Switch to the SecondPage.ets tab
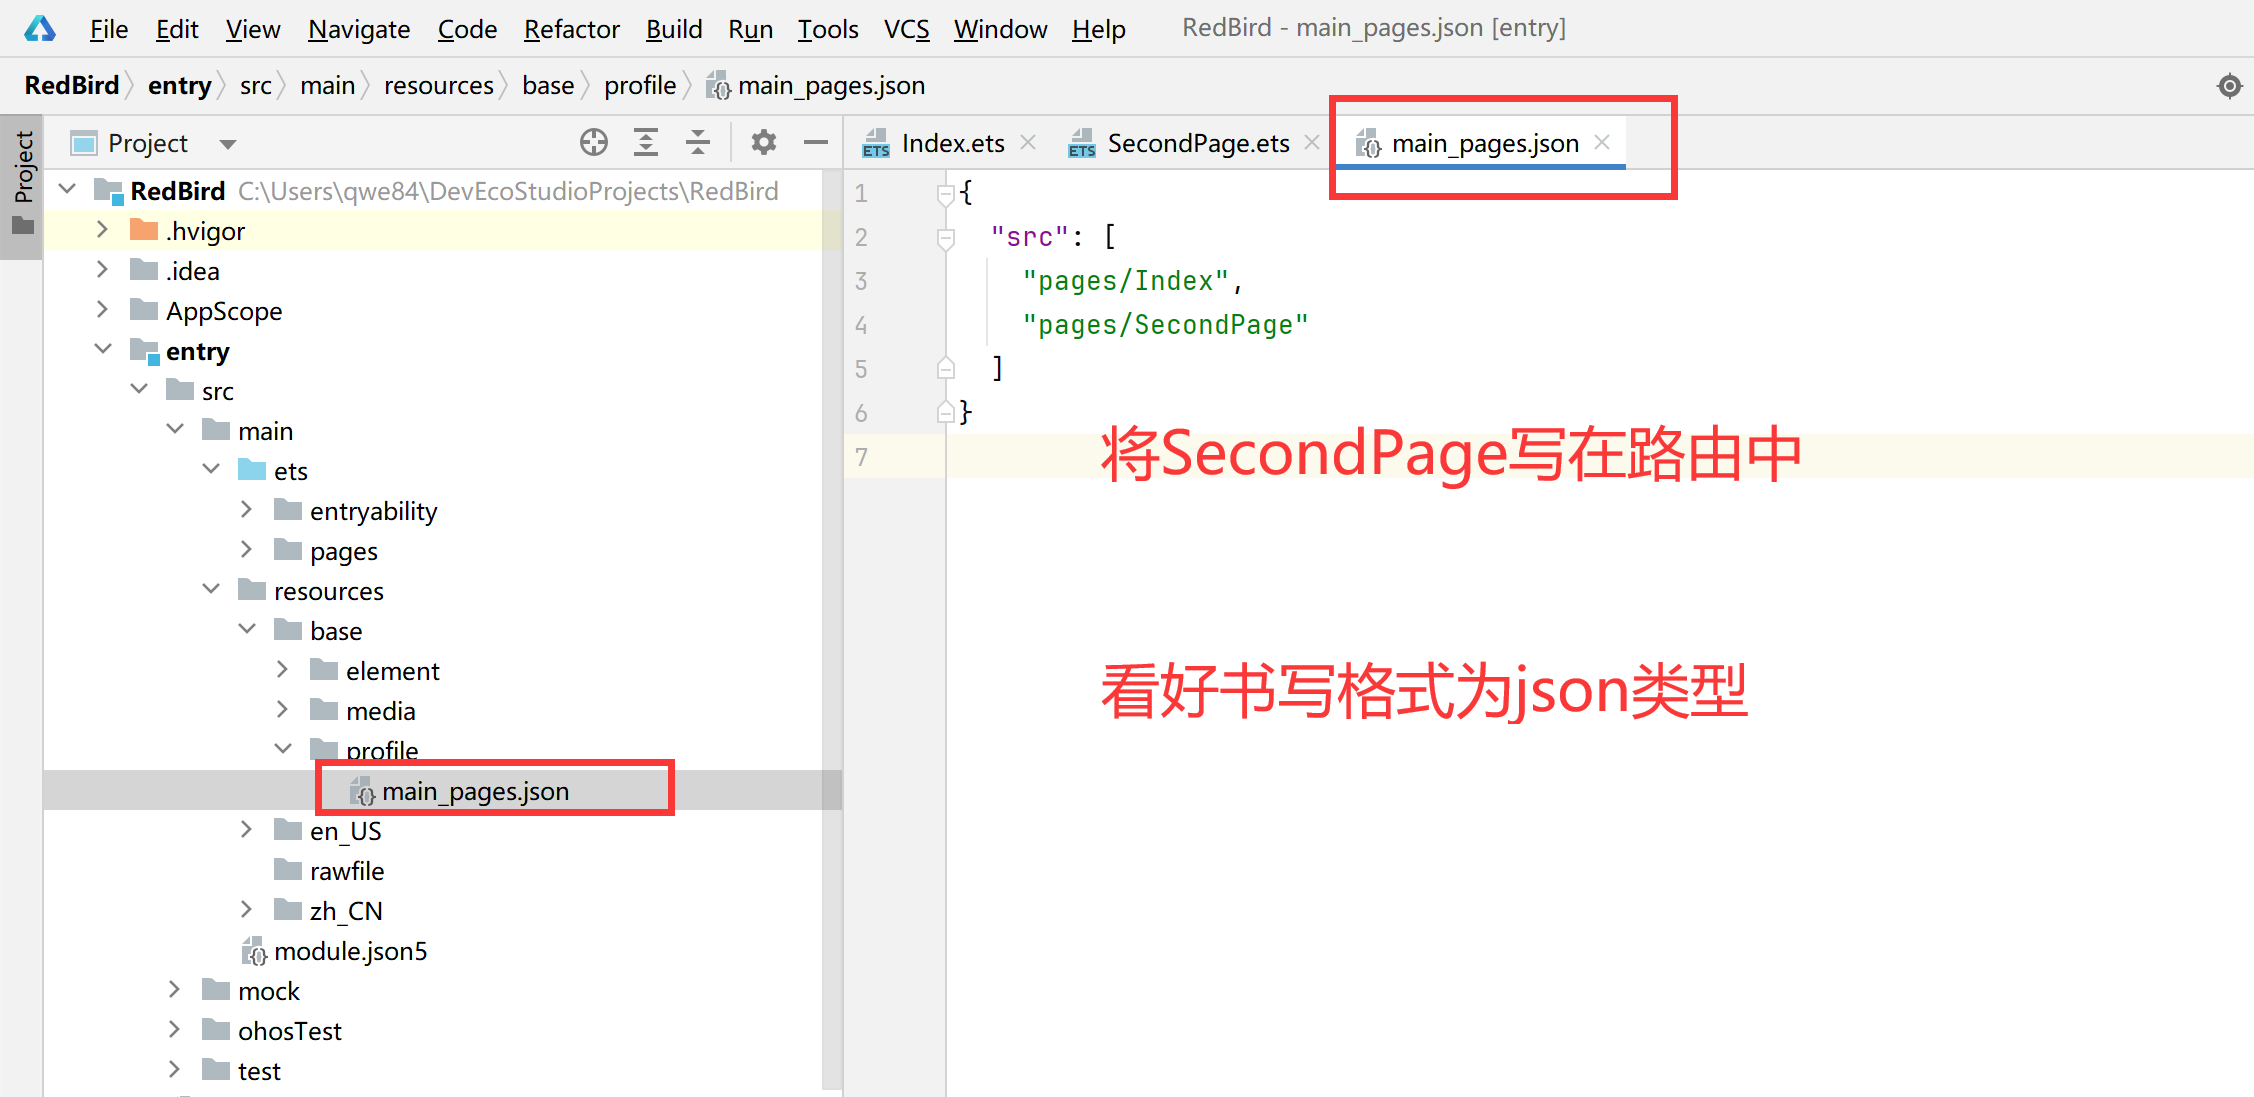 (x=1197, y=143)
